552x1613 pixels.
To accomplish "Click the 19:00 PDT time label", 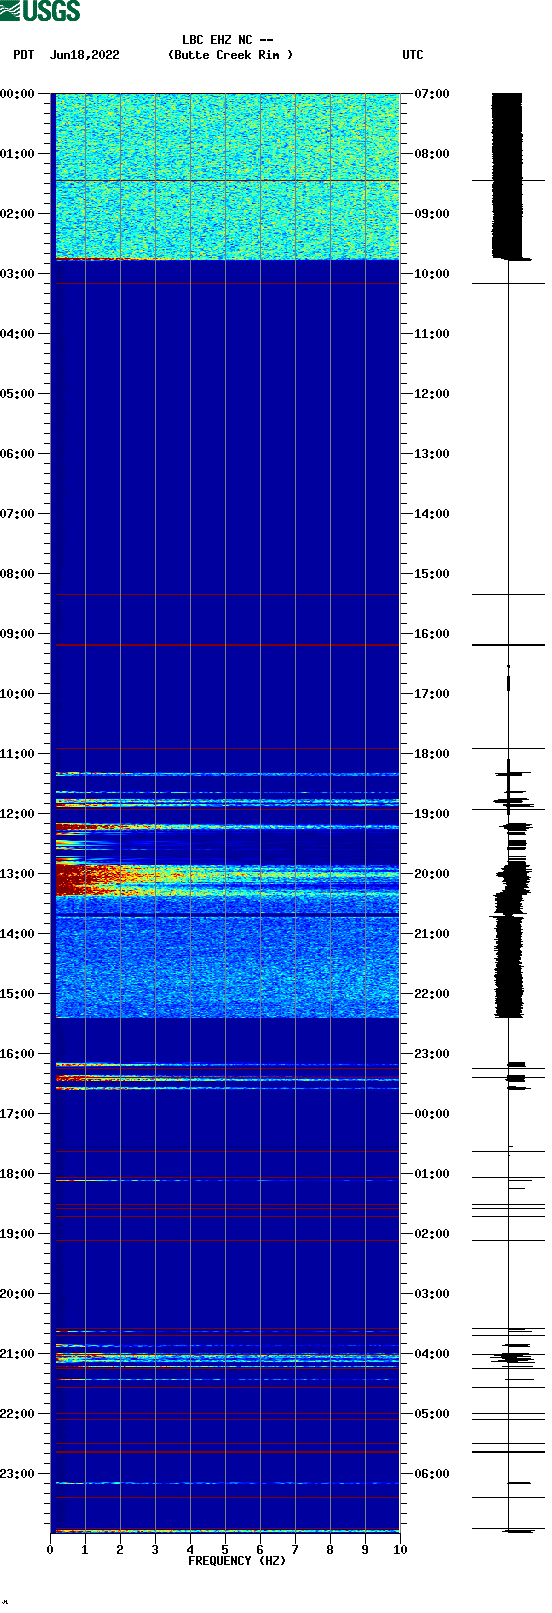I will 17,1234.
